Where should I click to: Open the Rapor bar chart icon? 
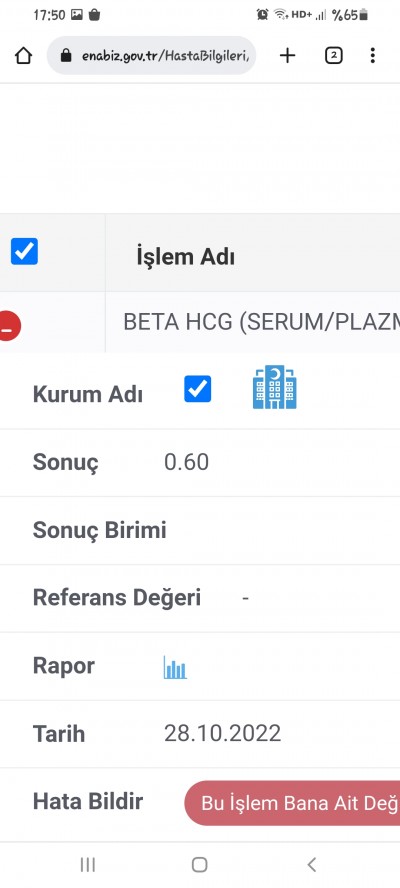pyautogui.click(x=175, y=667)
